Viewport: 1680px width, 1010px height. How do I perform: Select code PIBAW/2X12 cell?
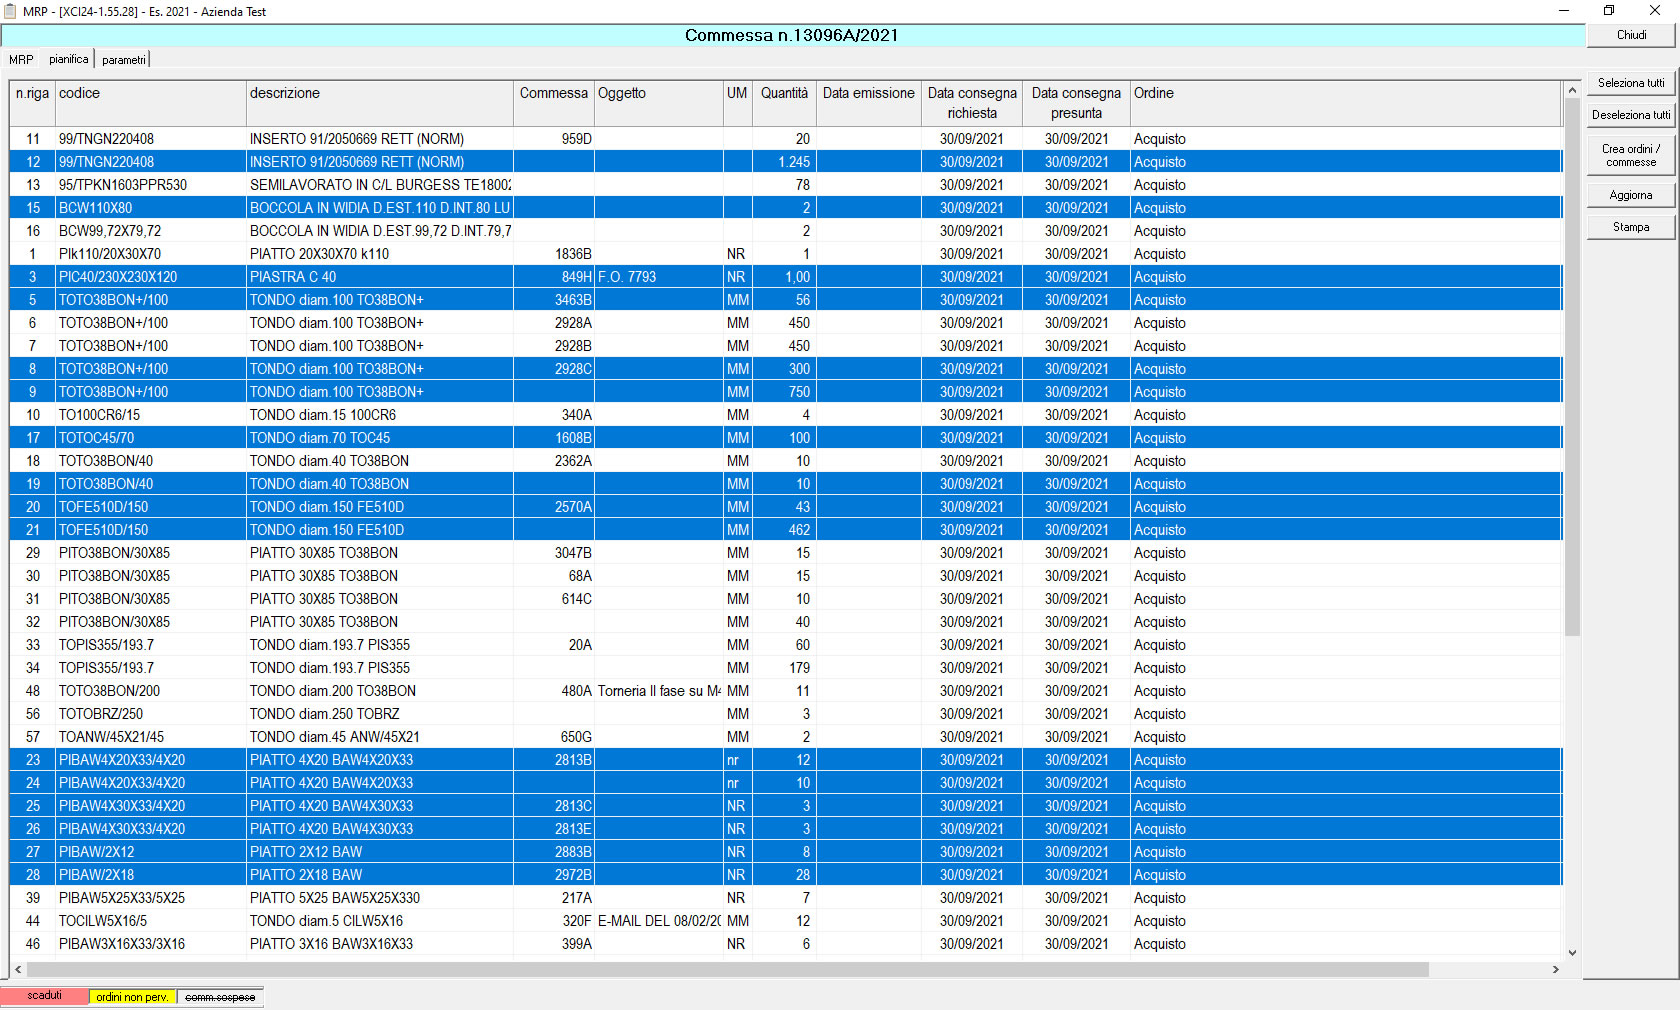click(x=150, y=852)
